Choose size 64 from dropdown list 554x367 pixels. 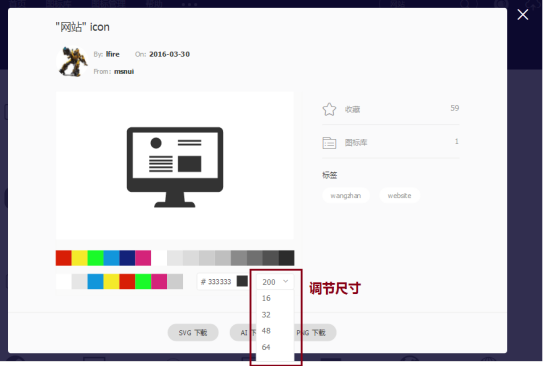tap(266, 347)
